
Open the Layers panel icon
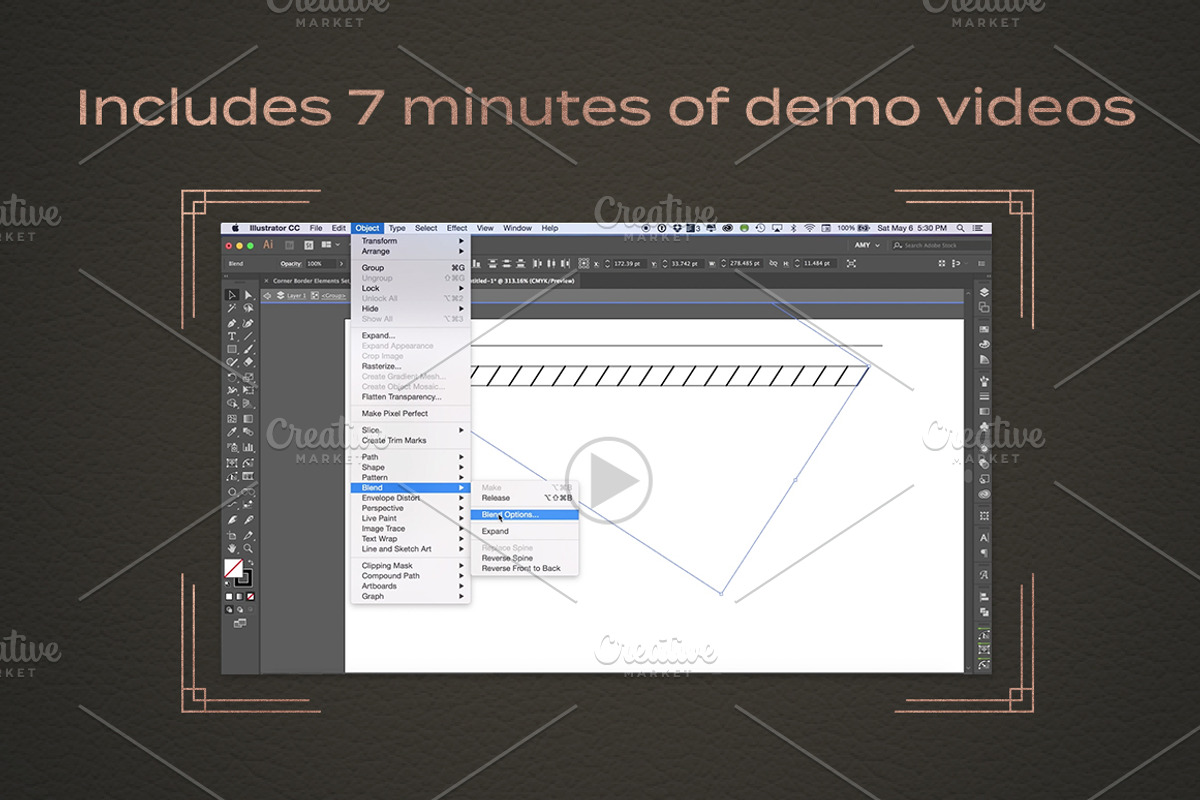pyautogui.click(x=984, y=293)
